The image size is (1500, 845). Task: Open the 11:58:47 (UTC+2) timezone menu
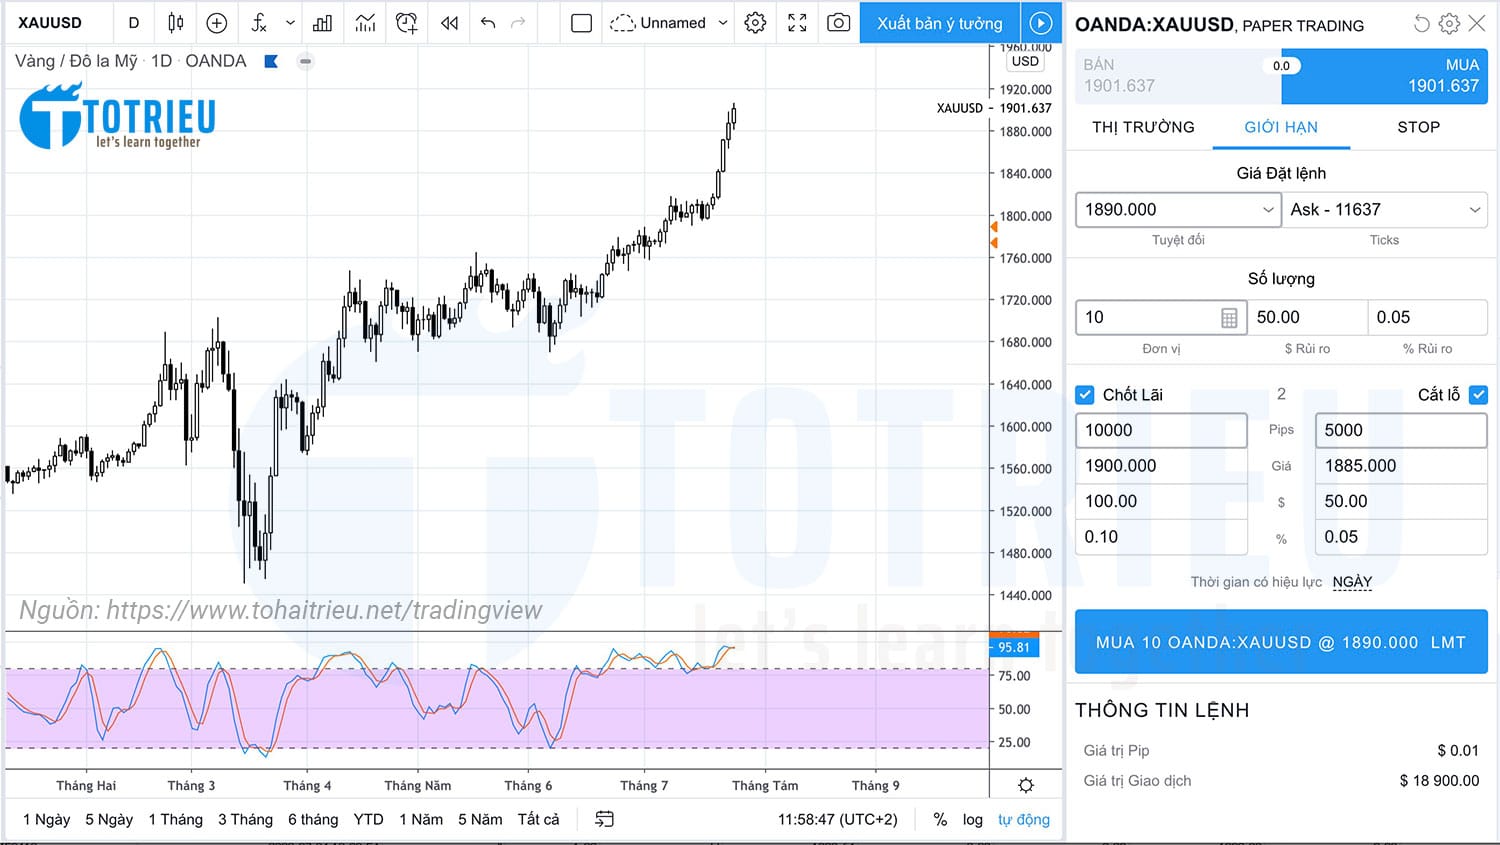click(838, 819)
